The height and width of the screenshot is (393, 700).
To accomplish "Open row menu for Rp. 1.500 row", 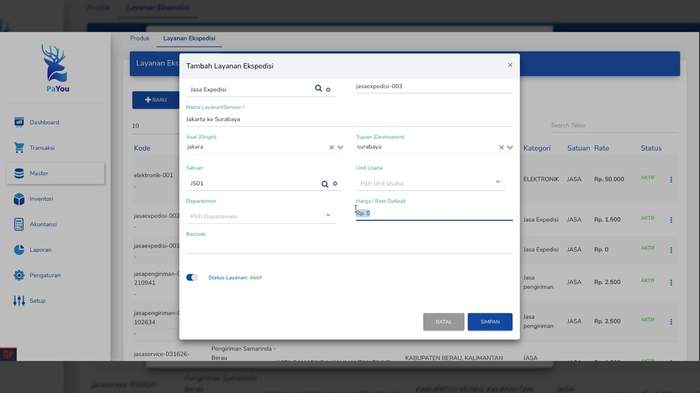I will click(x=671, y=220).
